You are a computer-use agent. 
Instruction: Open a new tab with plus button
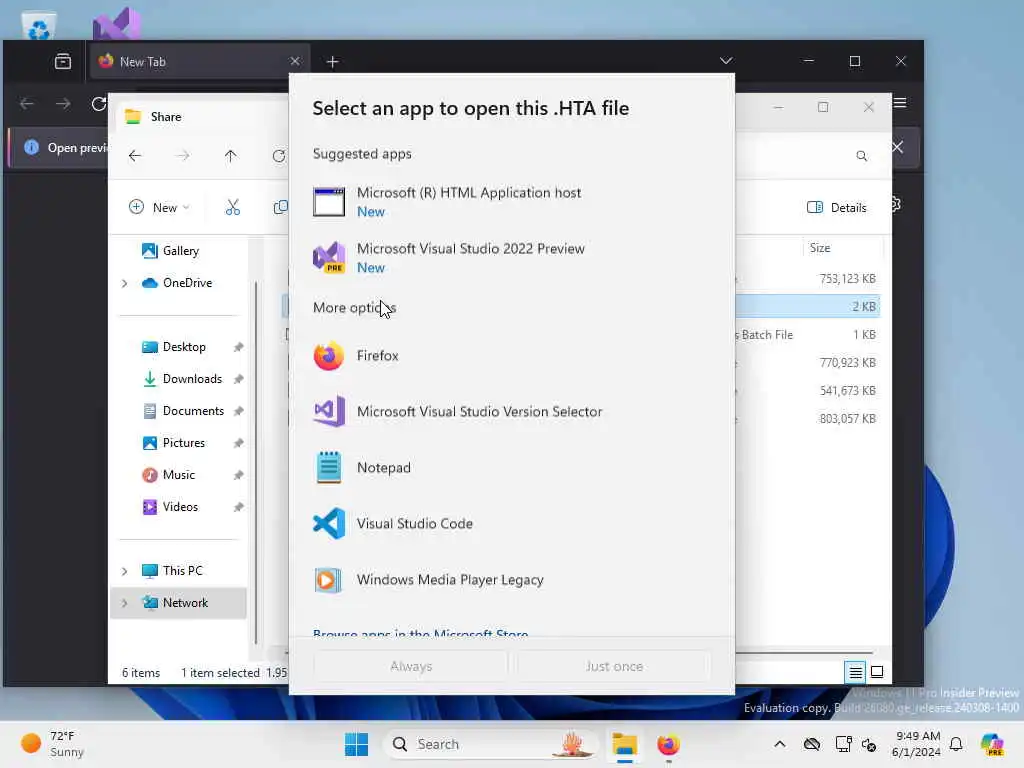332,62
